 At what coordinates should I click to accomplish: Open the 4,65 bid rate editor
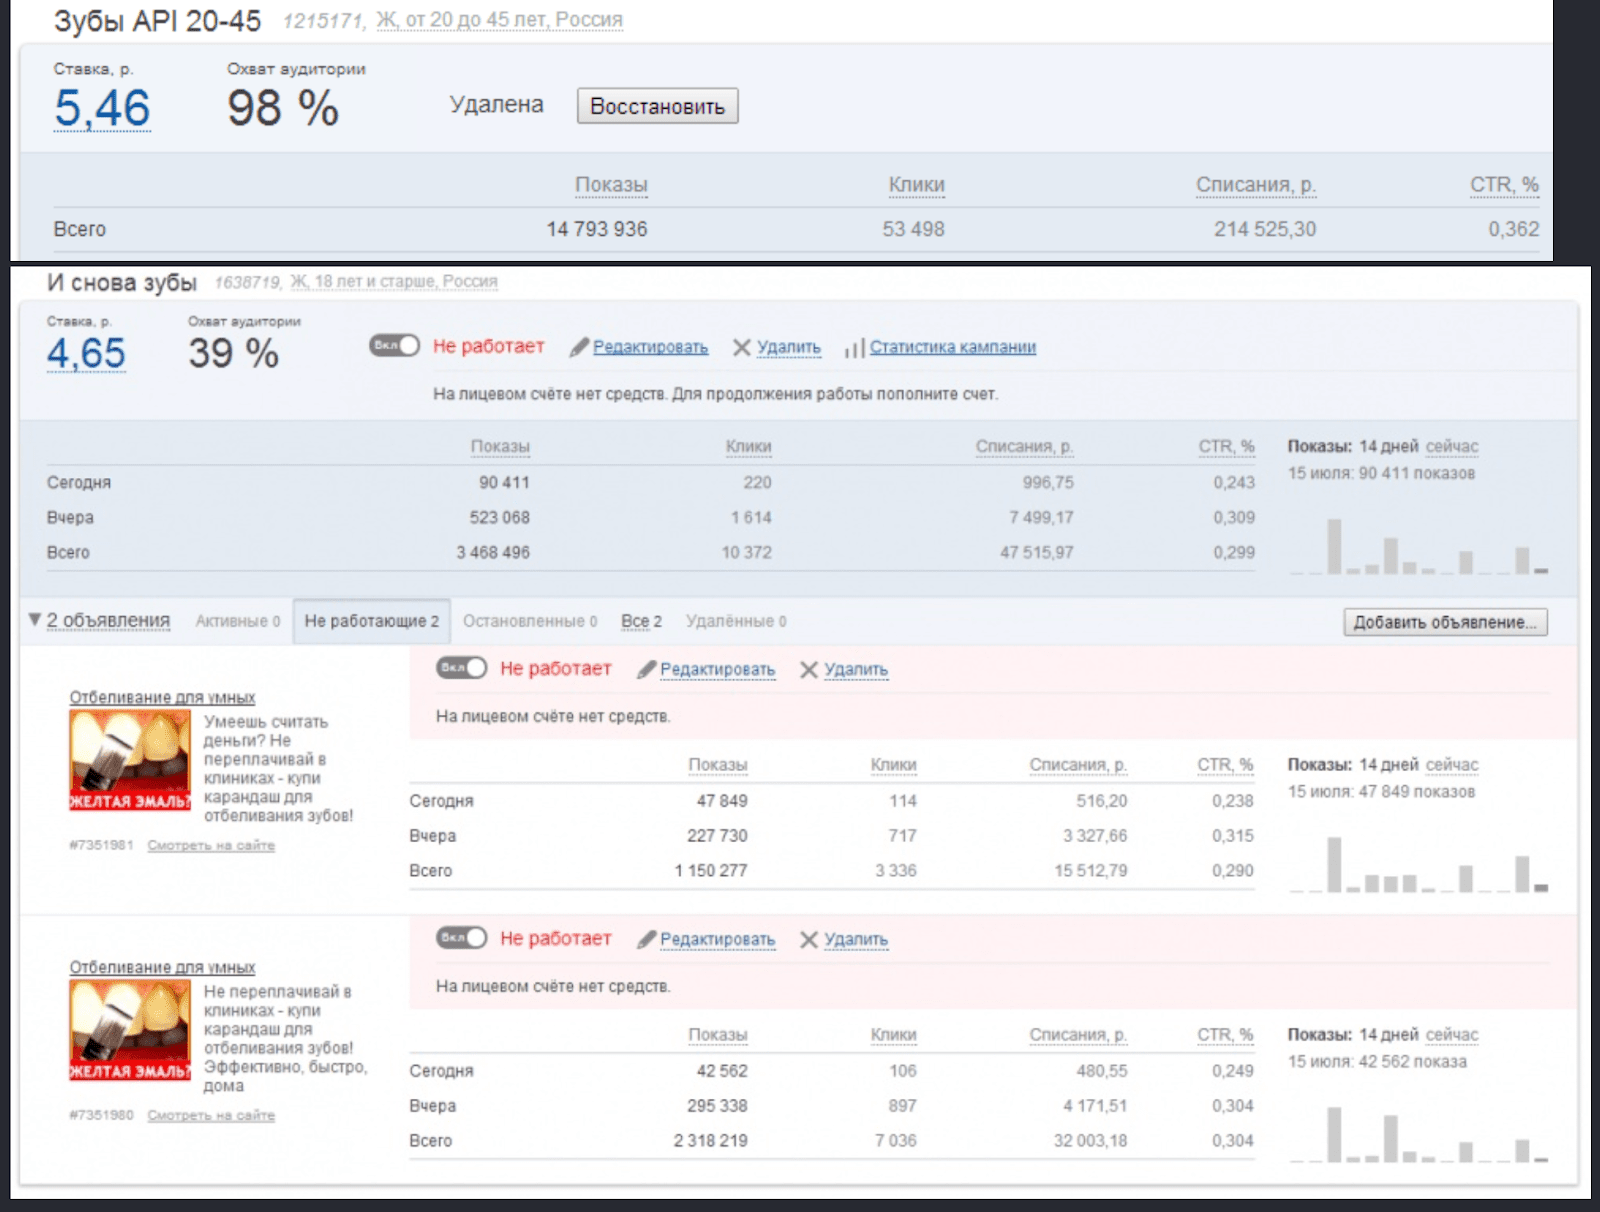[x=86, y=353]
